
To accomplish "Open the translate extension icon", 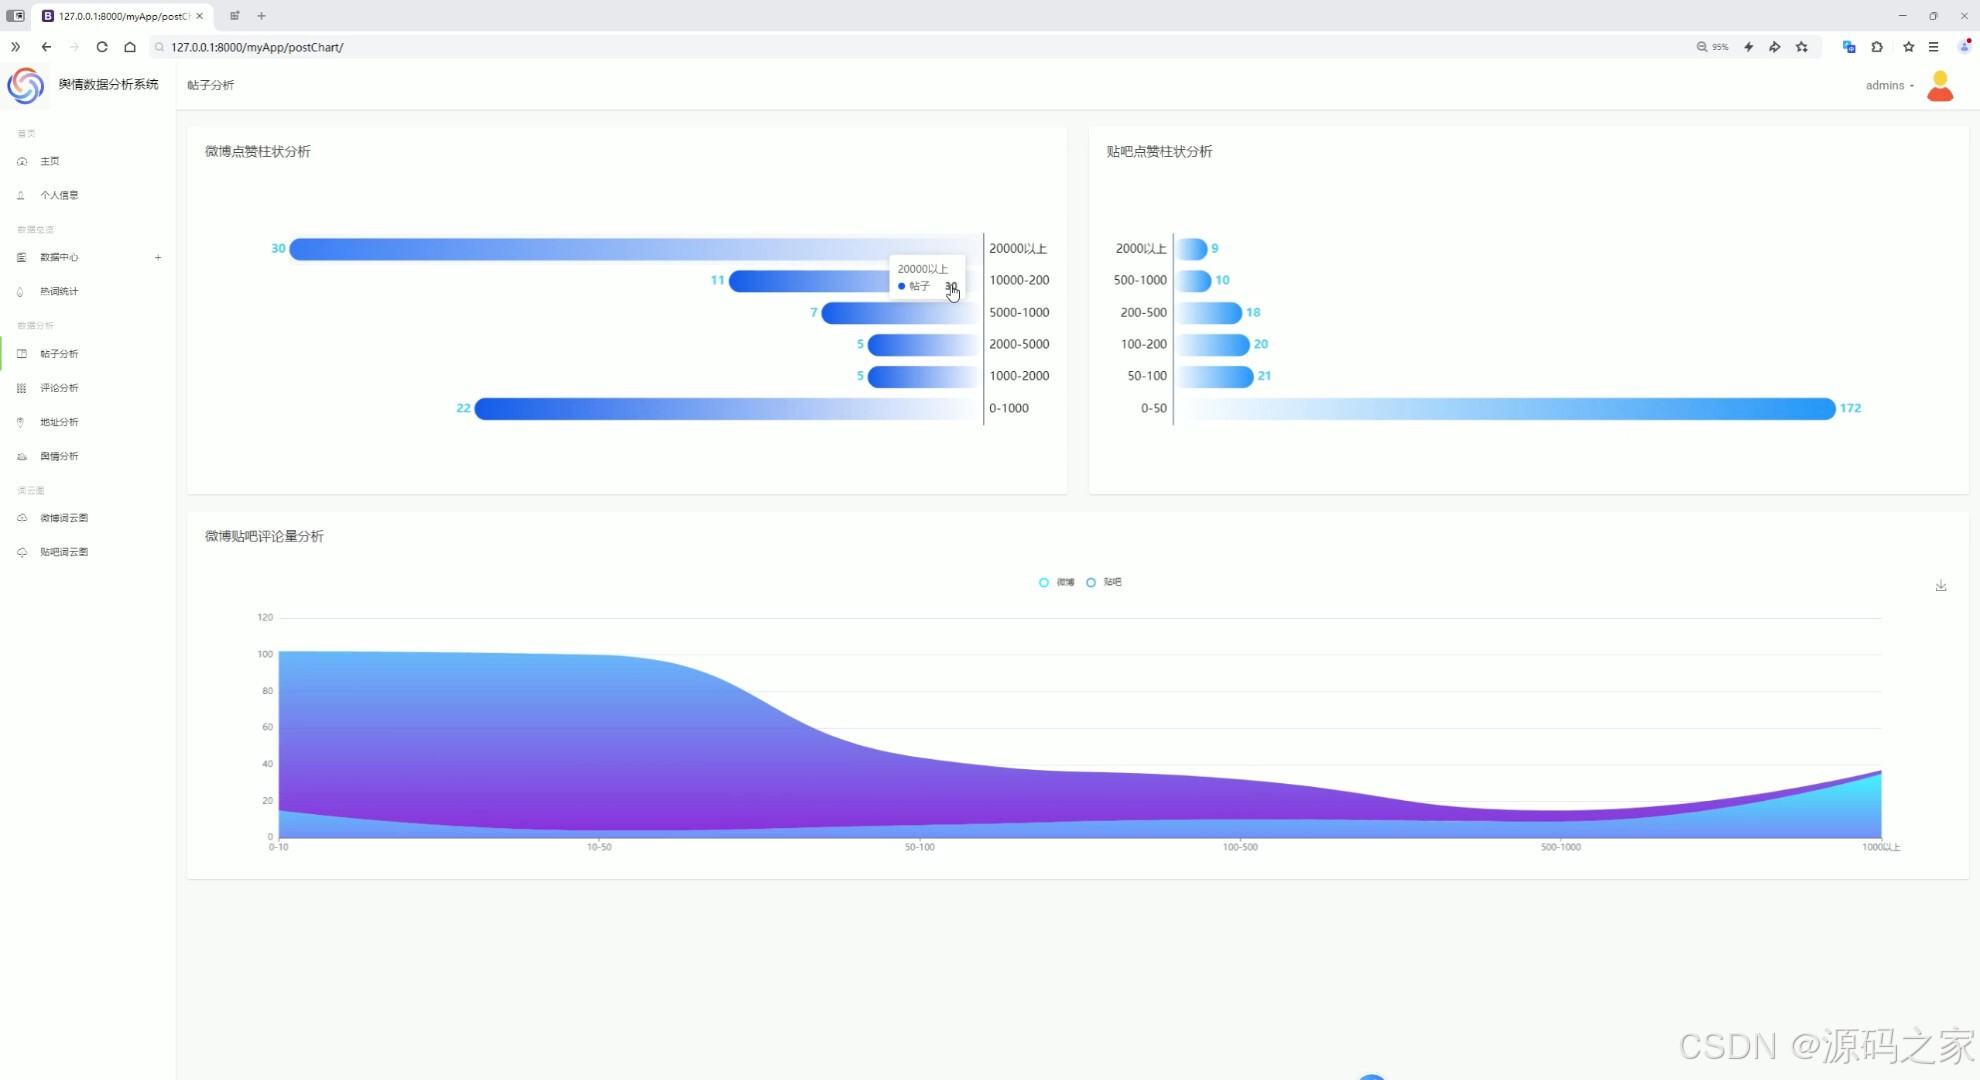I will point(1849,47).
